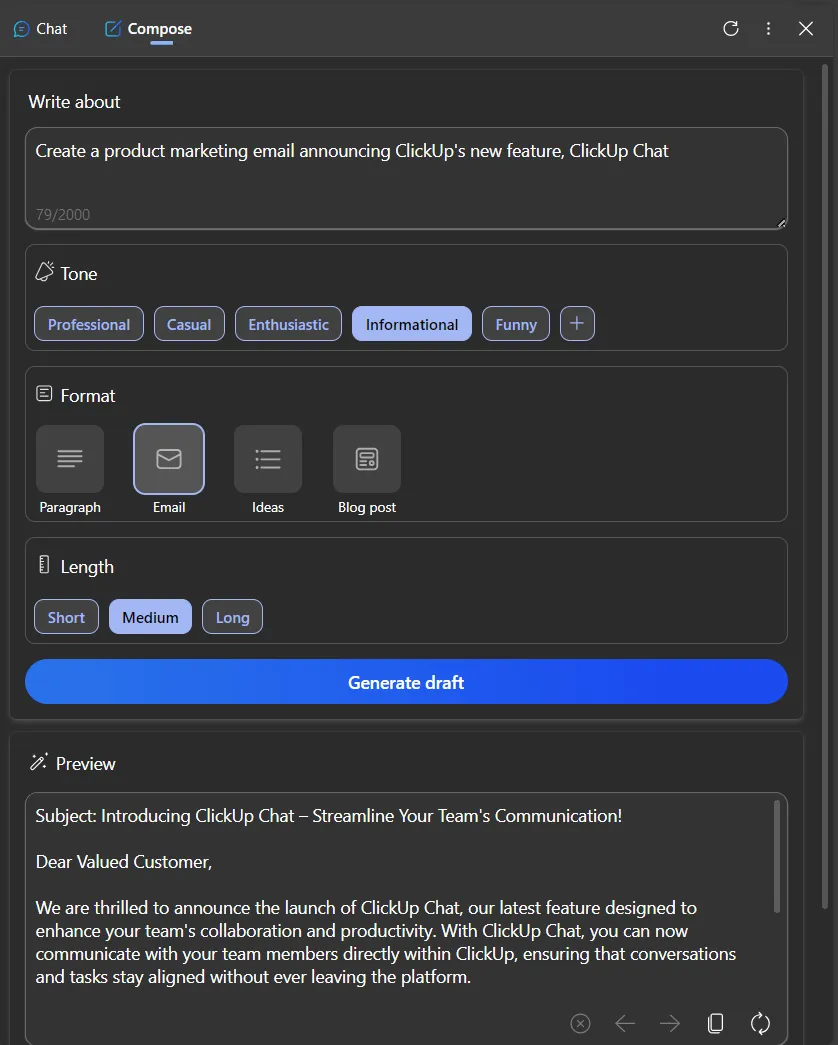The height and width of the screenshot is (1045, 838).
Task: Click the main panel vertical scrollbar
Action: point(825,487)
